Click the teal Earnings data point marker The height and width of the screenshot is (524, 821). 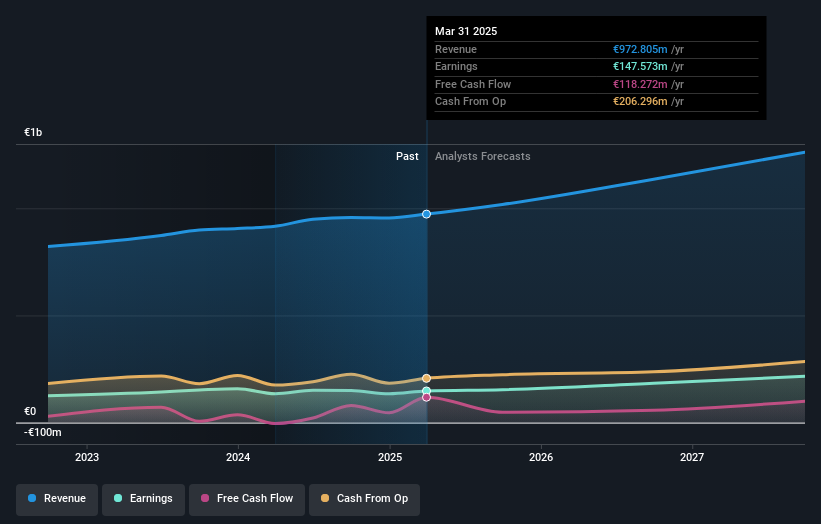[426, 391]
